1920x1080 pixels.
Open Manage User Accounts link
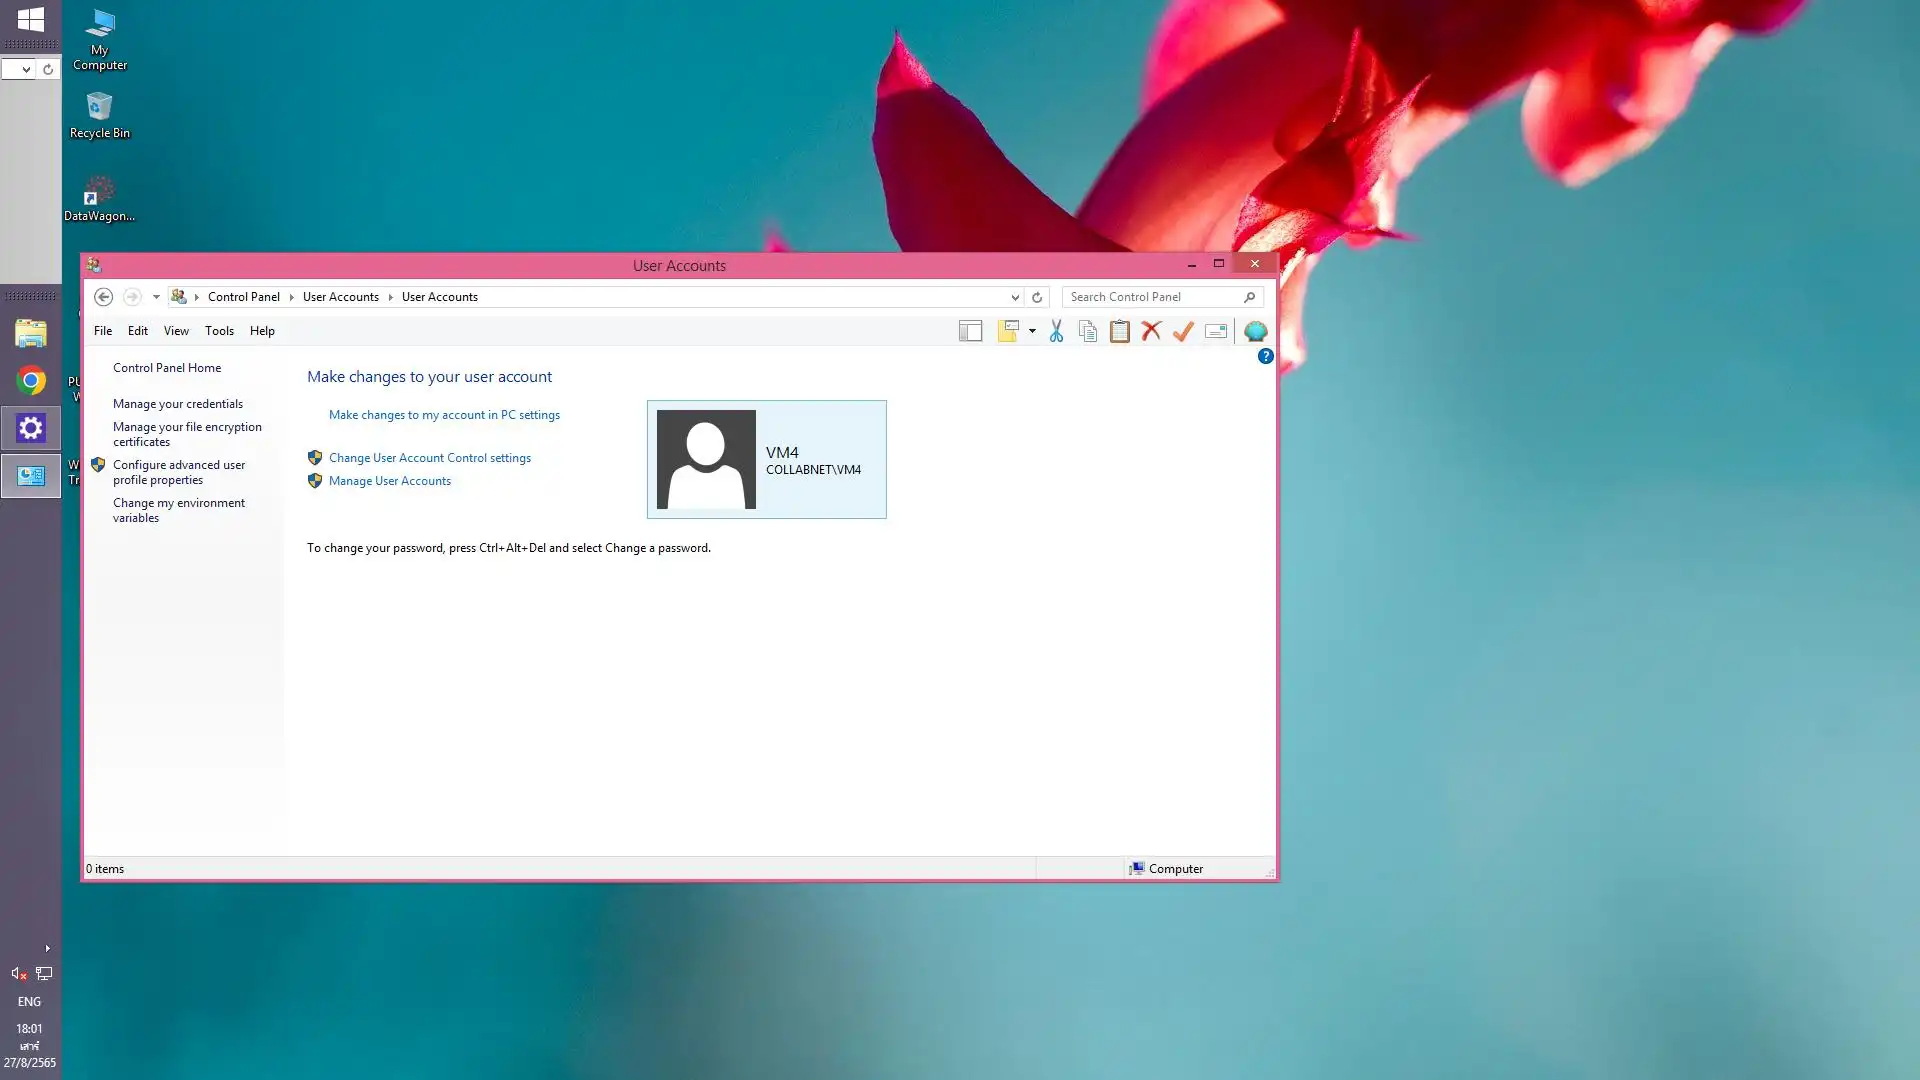pos(390,481)
